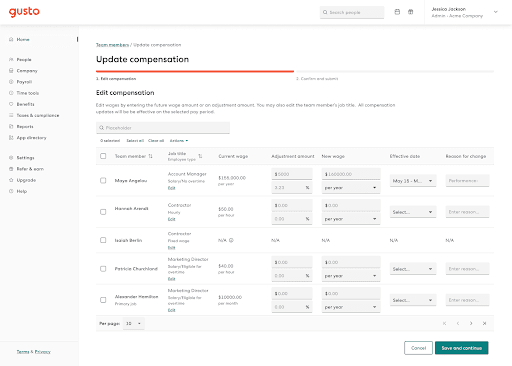Click Hannah Arendt new wage field
The height and width of the screenshot is (366, 512).
pos(351,205)
